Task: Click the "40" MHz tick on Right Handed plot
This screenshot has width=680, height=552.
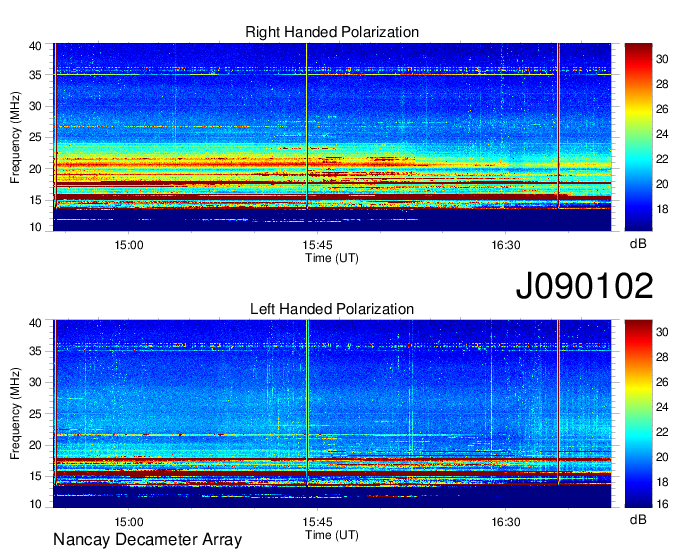Action: 35,46
